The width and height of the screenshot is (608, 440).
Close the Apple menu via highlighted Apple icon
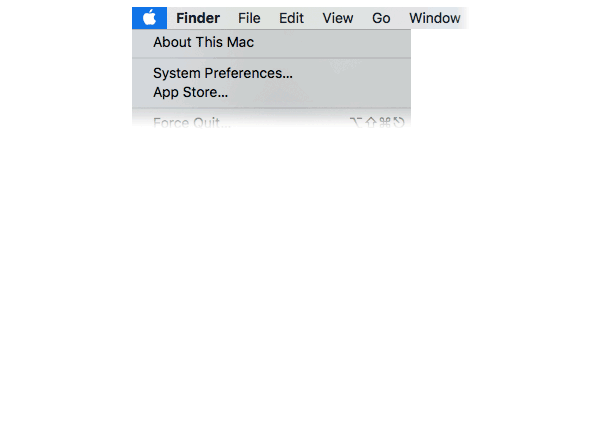149,18
